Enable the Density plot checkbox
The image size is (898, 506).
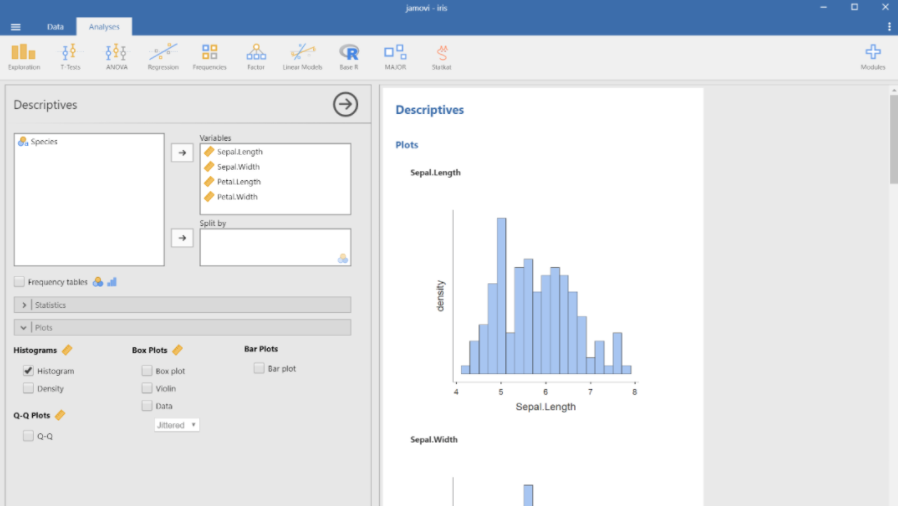click(x=29, y=388)
